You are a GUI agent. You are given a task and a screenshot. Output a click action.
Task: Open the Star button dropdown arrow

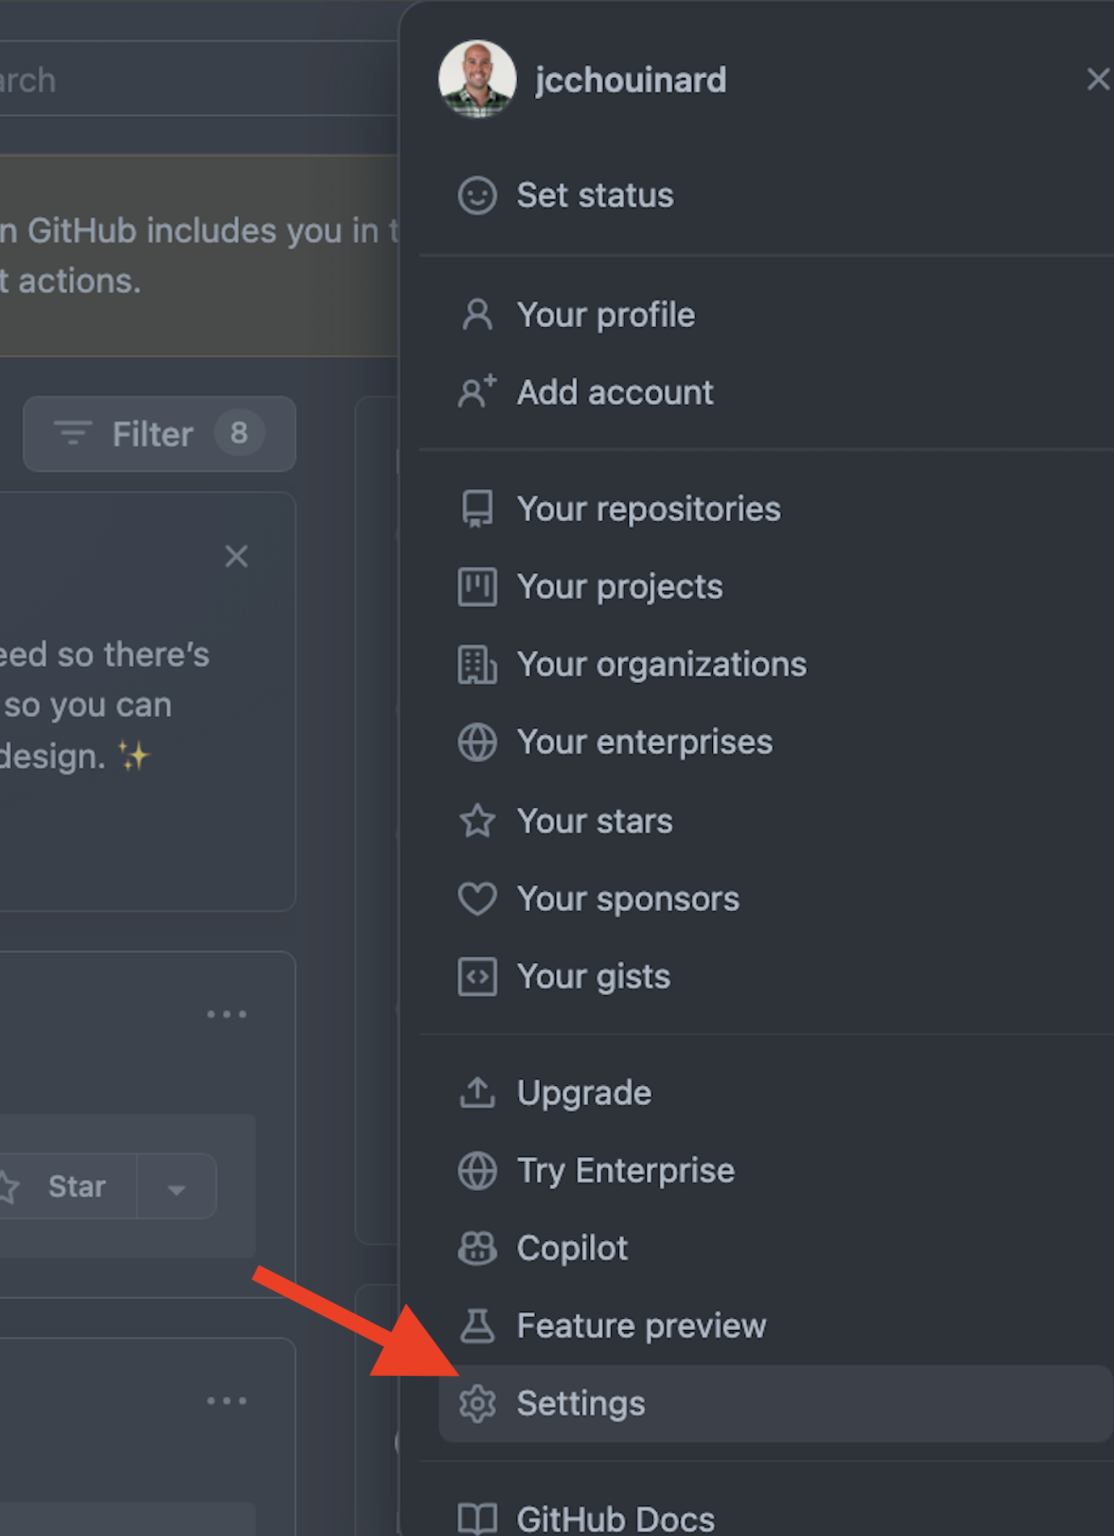(176, 1186)
